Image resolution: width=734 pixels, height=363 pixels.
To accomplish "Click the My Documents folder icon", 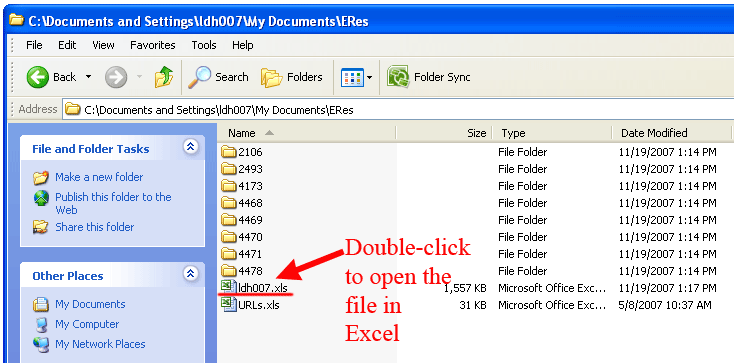I will [41, 304].
